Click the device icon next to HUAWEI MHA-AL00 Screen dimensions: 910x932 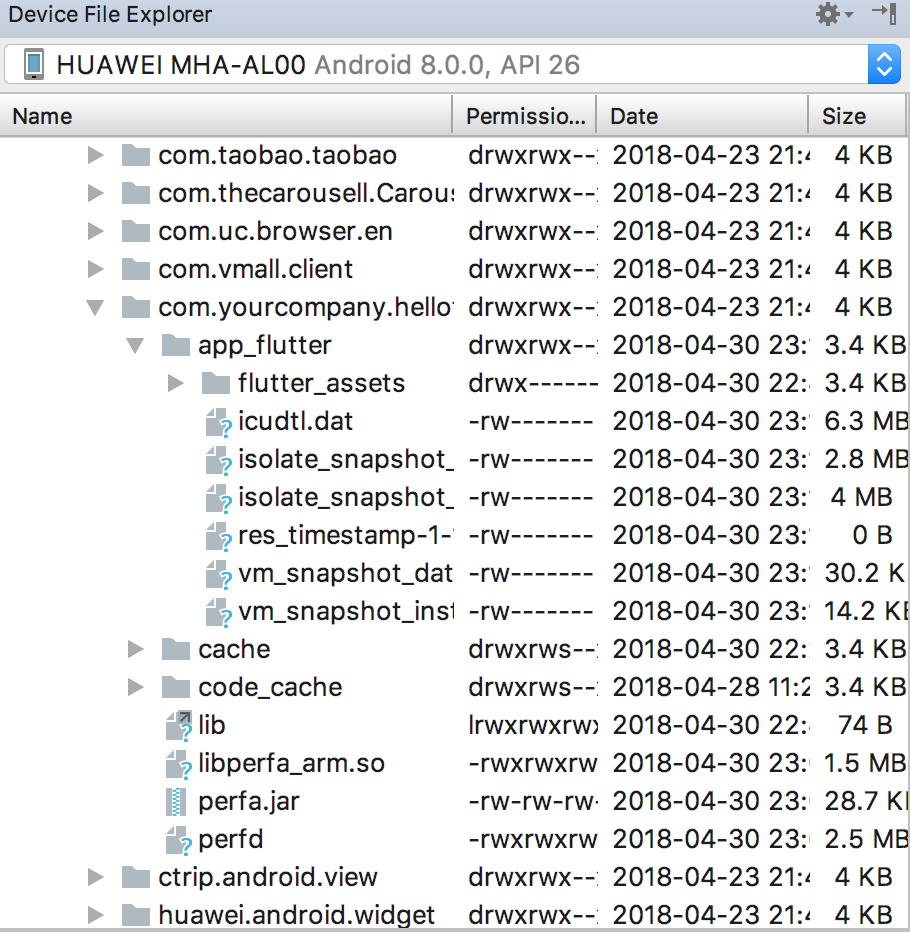pos(35,63)
